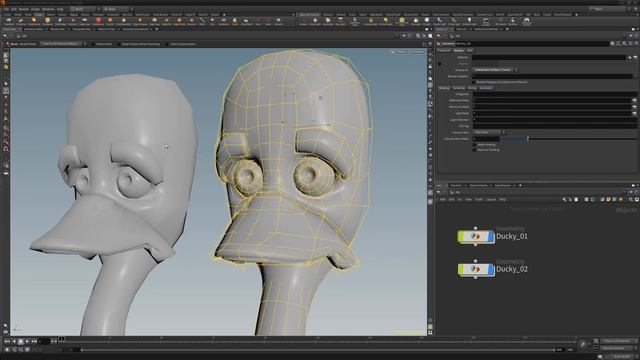Choose the PolyBridge shelf tool

pos(60,20)
